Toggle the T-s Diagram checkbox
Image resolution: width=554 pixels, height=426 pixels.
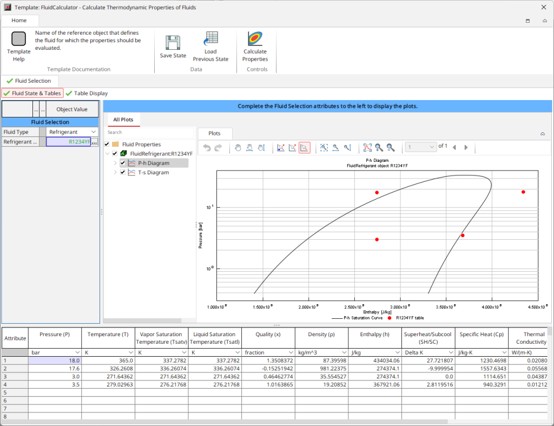click(x=123, y=172)
